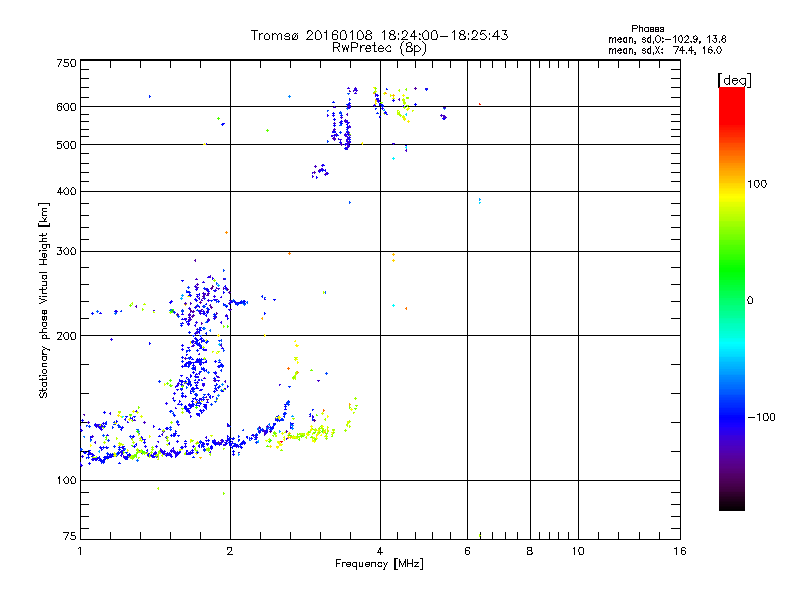Click the phase color bar
The height and width of the screenshot is (600, 800).
[x=732, y=298]
